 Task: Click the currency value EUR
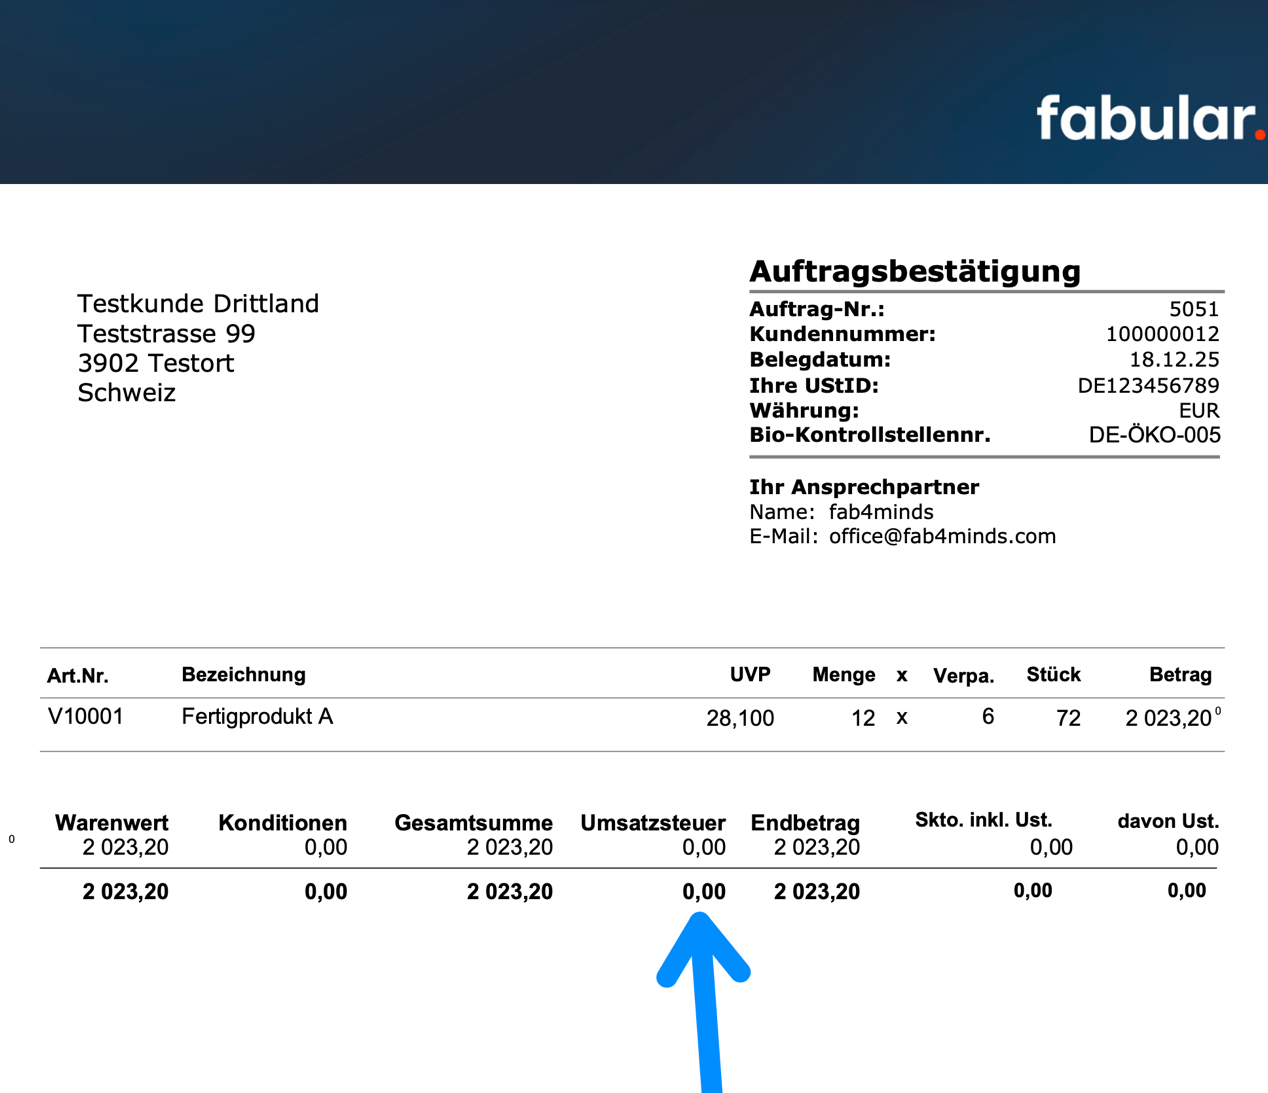point(1200,410)
